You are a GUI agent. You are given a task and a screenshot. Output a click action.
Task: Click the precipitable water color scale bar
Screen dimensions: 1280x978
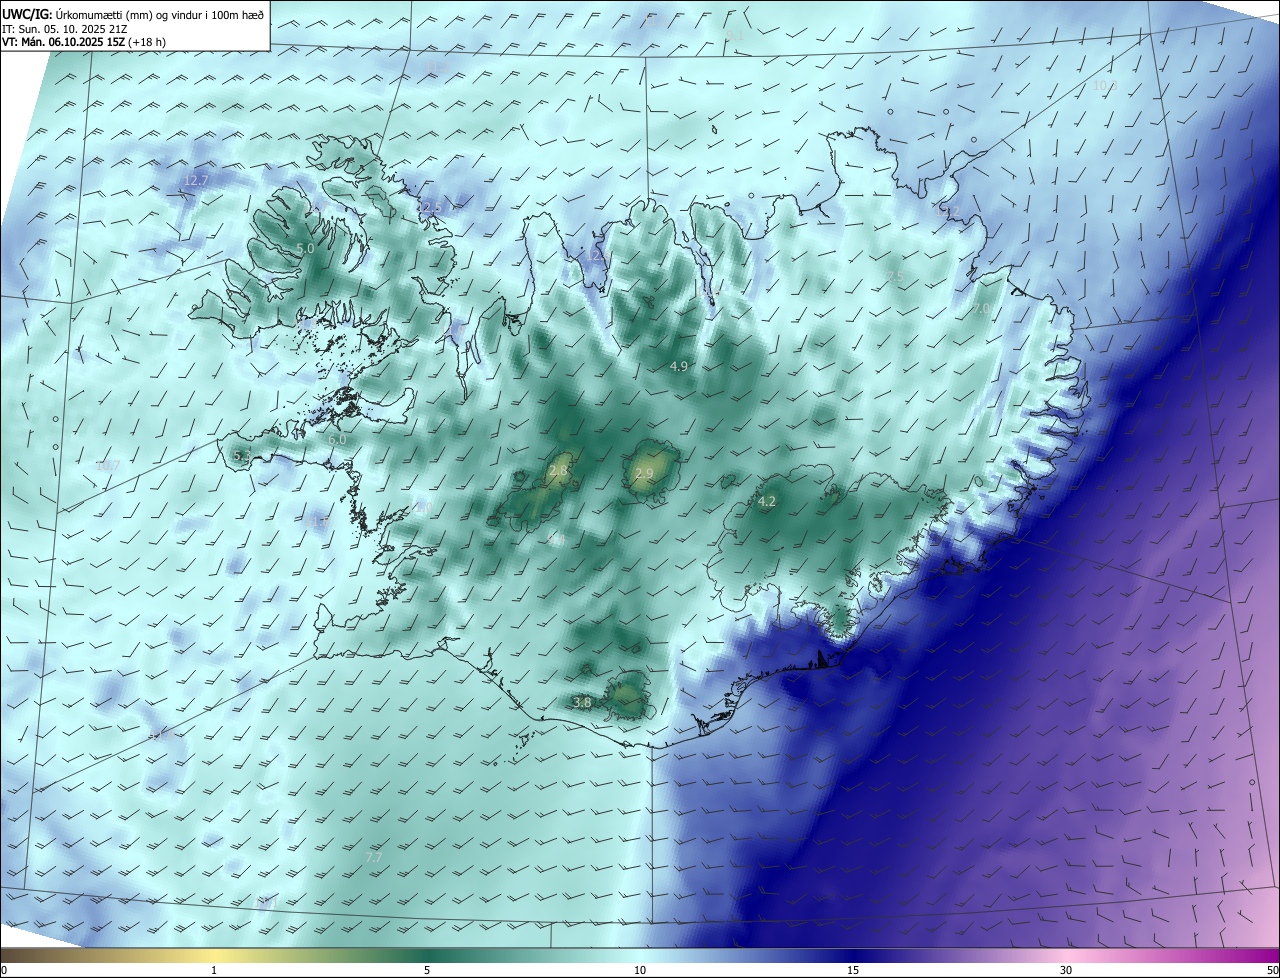(640, 955)
